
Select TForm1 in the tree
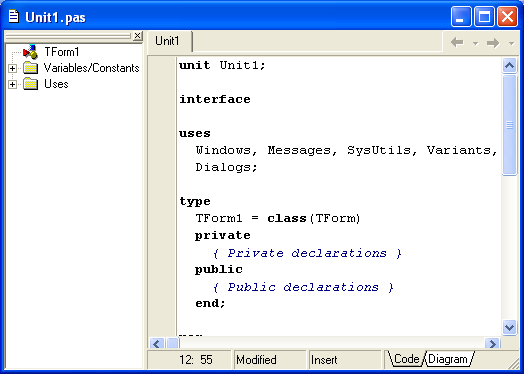pyautogui.click(x=62, y=52)
